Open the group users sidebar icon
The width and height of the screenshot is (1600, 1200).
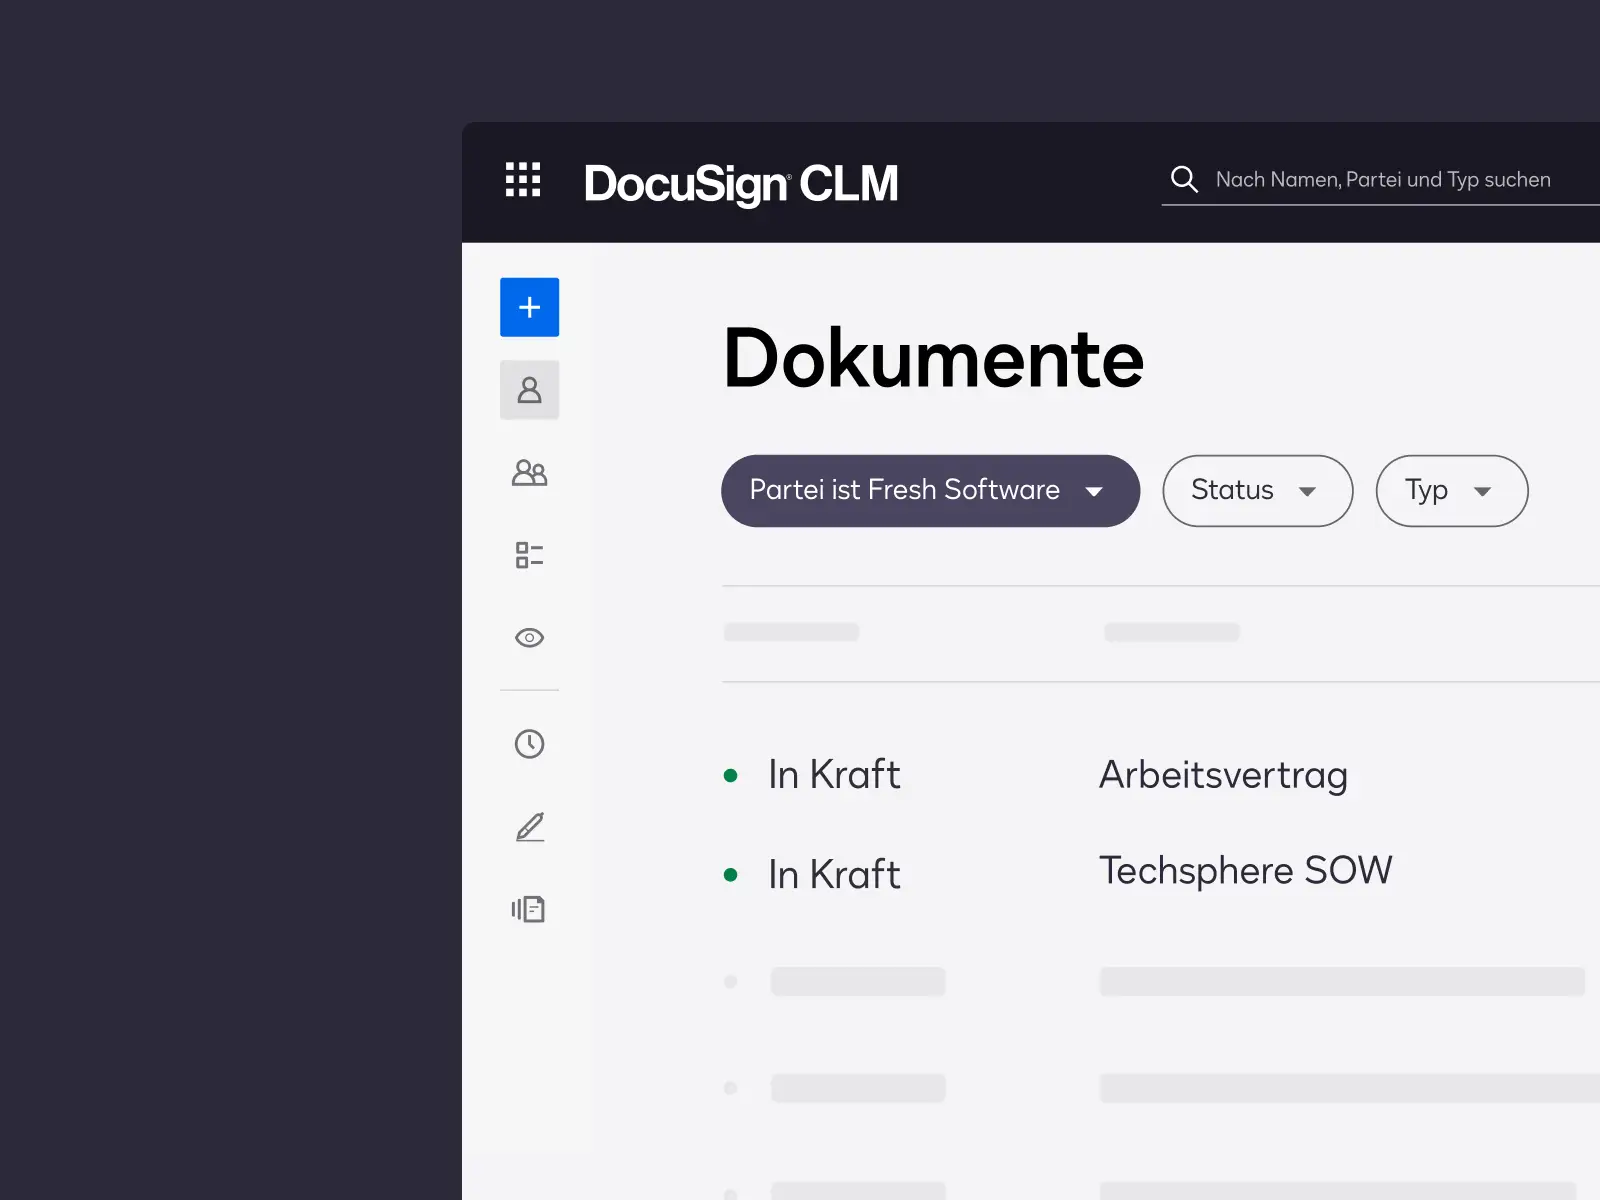[x=530, y=472]
